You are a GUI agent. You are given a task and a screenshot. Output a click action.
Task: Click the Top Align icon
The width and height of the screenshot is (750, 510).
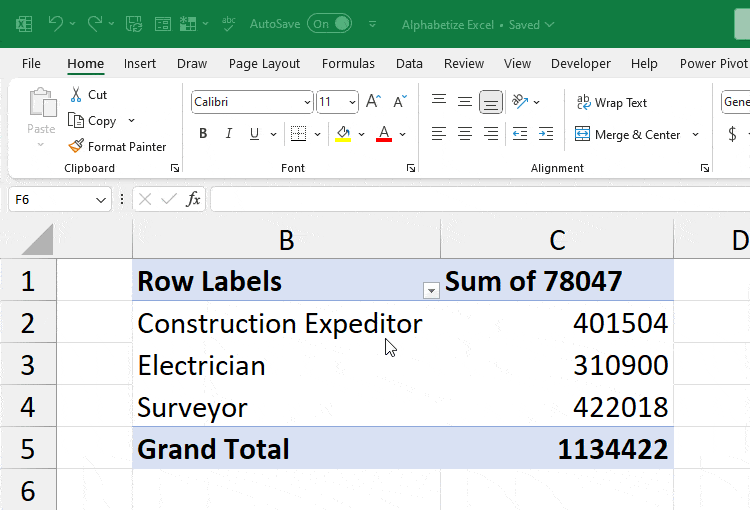(439, 101)
